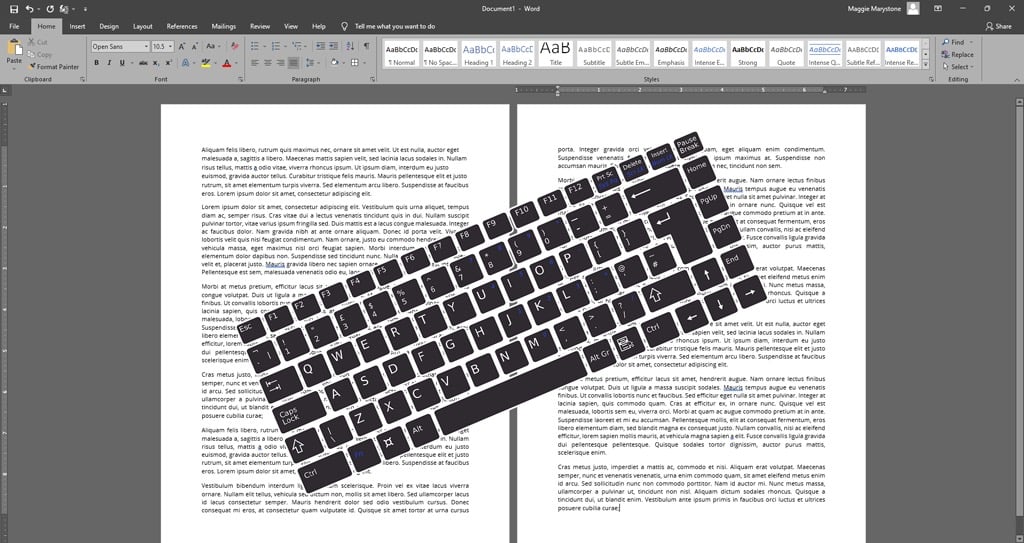The width and height of the screenshot is (1024, 543).
Task: Toggle Bold formatting
Action: coord(97,63)
